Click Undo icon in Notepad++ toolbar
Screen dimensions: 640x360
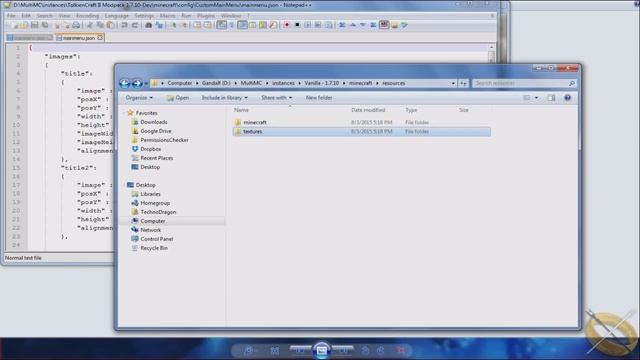tap(124, 25)
